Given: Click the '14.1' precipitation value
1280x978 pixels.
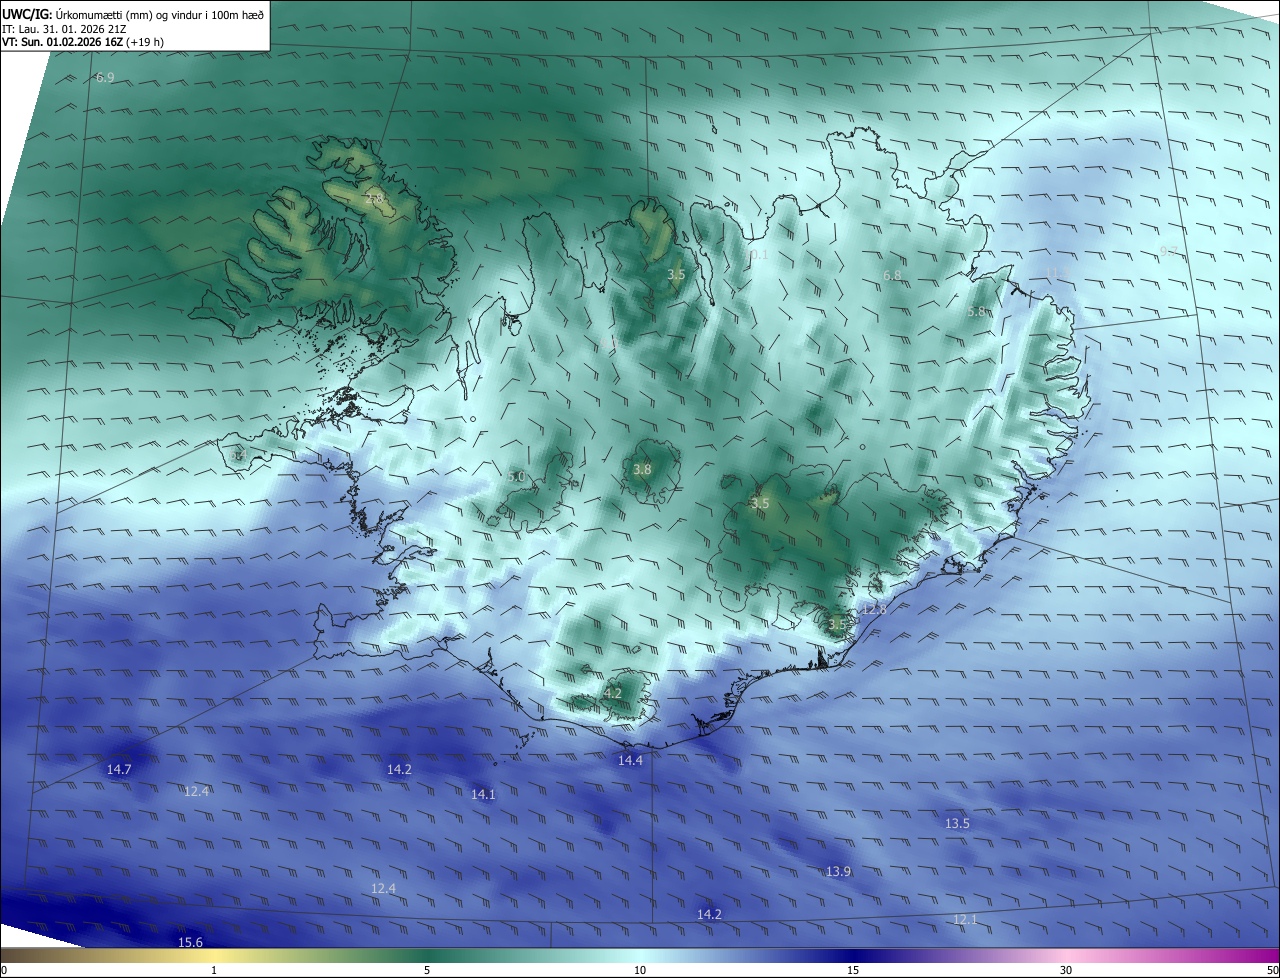Looking at the screenshot, I should coord(483,794).
